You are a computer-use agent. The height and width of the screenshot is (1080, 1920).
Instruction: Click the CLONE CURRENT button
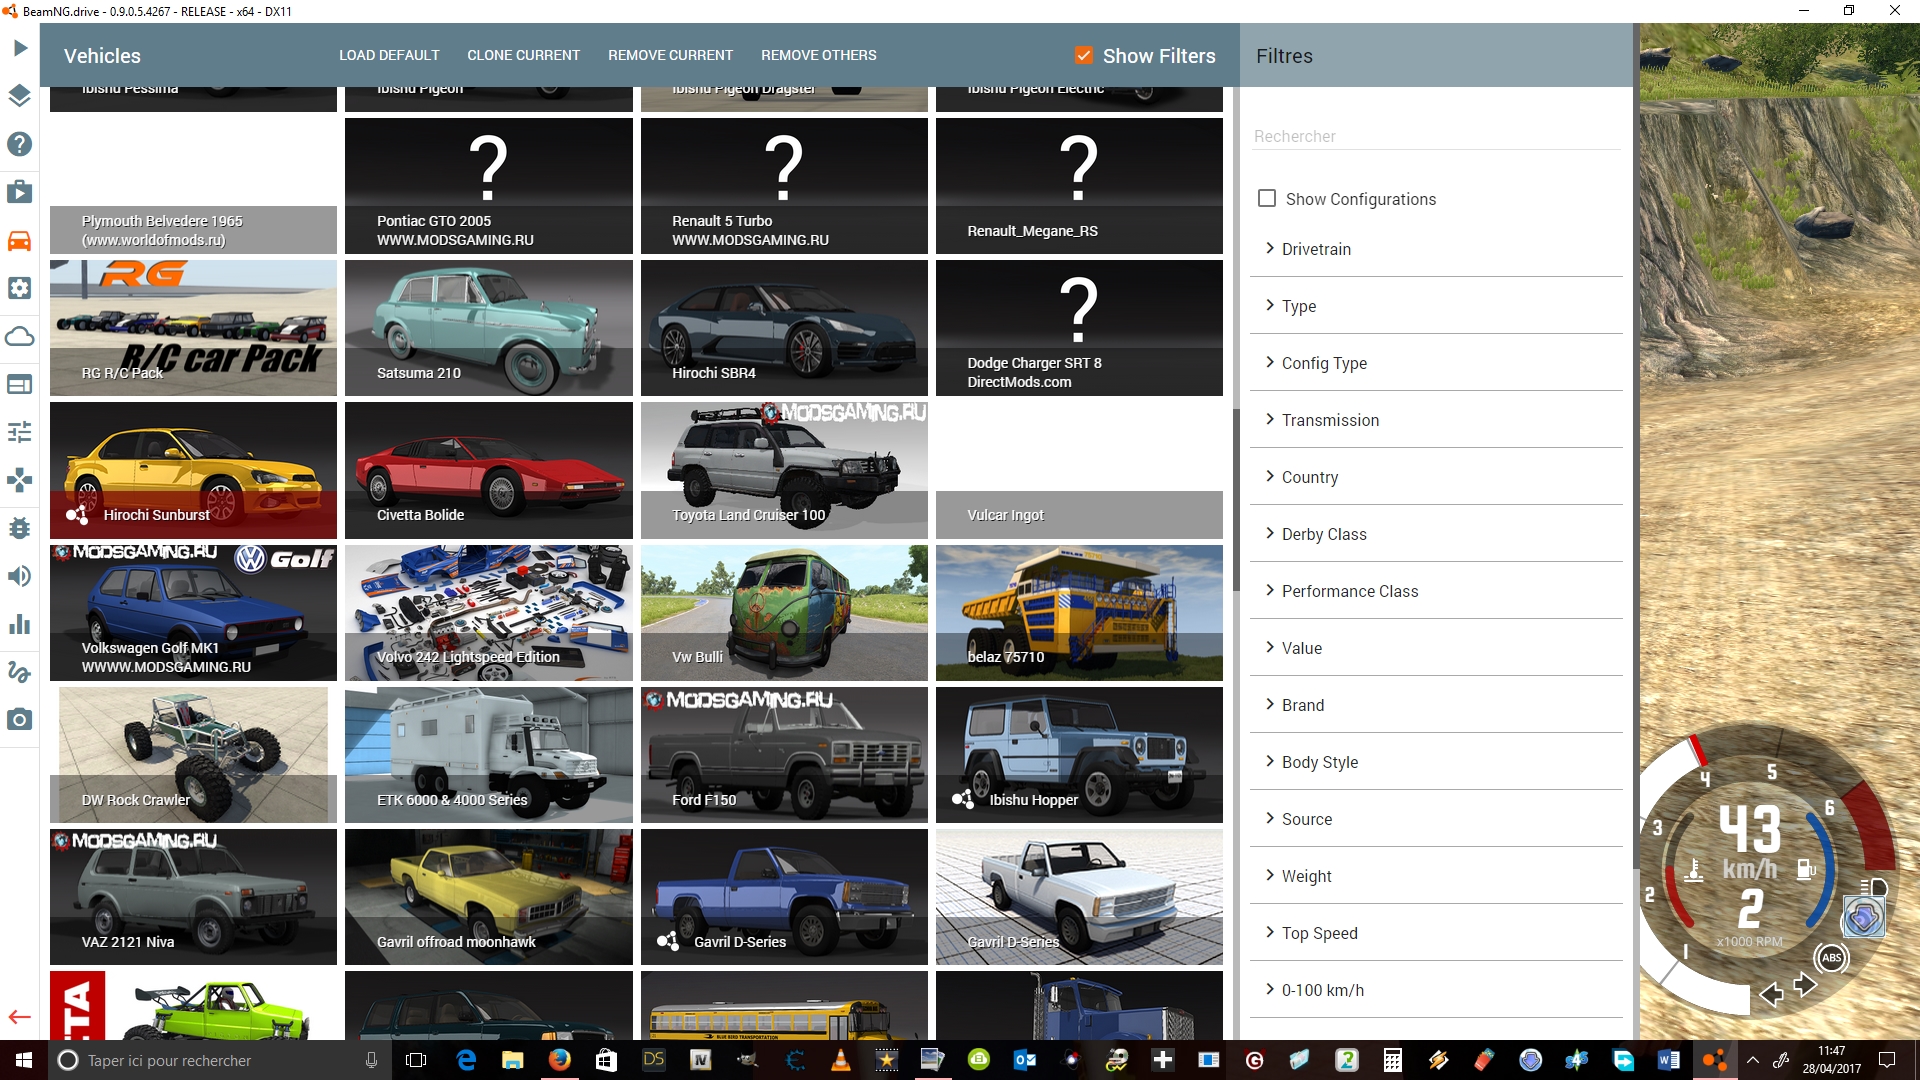(x=523, y=55)
